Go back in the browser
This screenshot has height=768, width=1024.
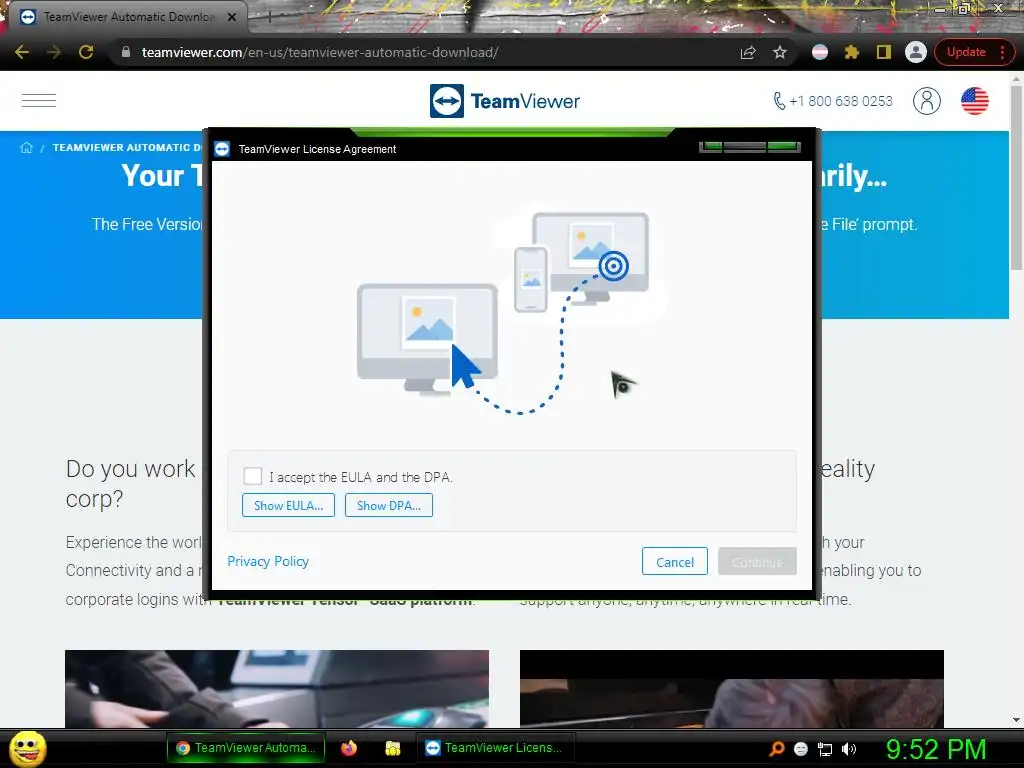tap(22, 52)
